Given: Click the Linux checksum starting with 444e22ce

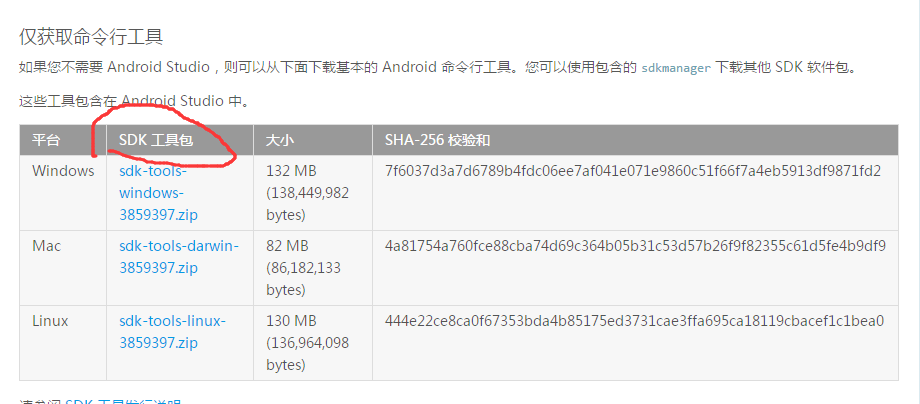Looking at the screenshot, I should [x=634, y=321].
